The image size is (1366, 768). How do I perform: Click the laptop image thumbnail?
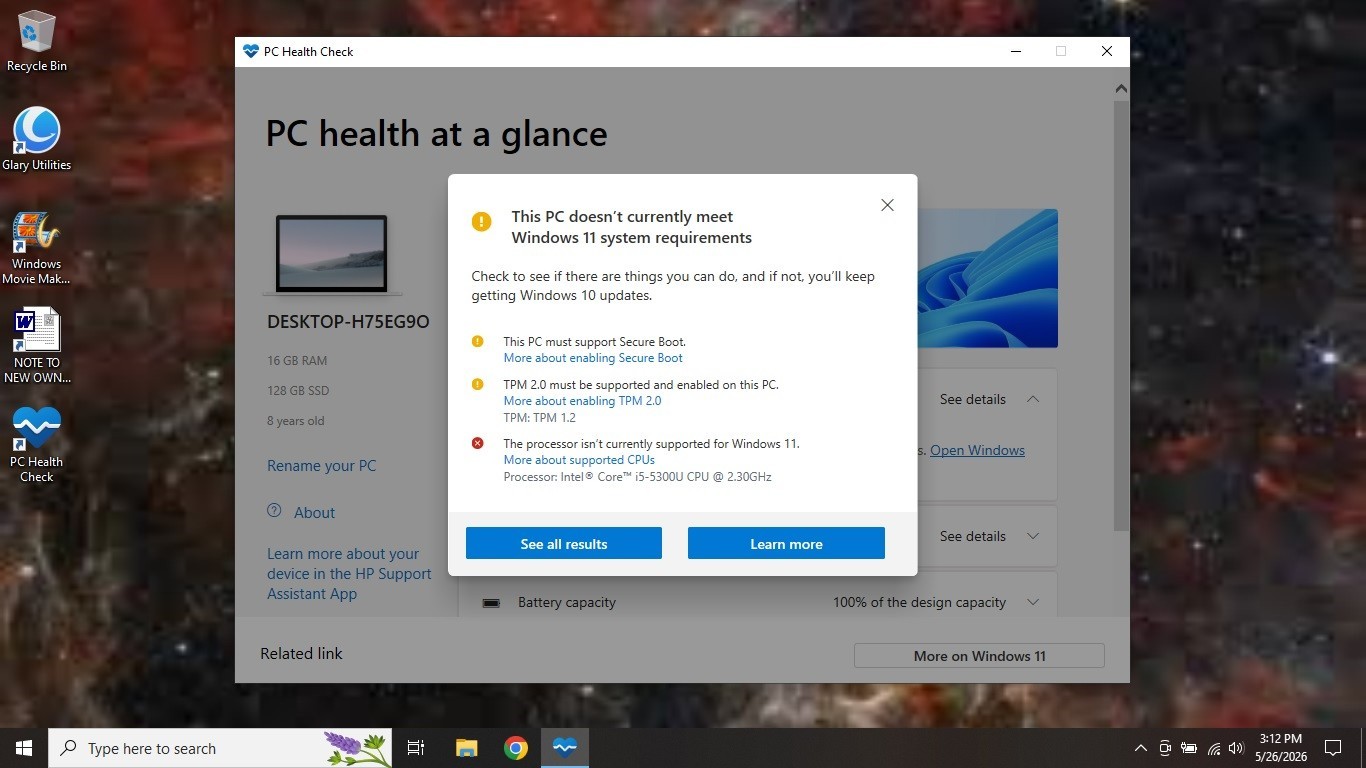click(331, 254)
